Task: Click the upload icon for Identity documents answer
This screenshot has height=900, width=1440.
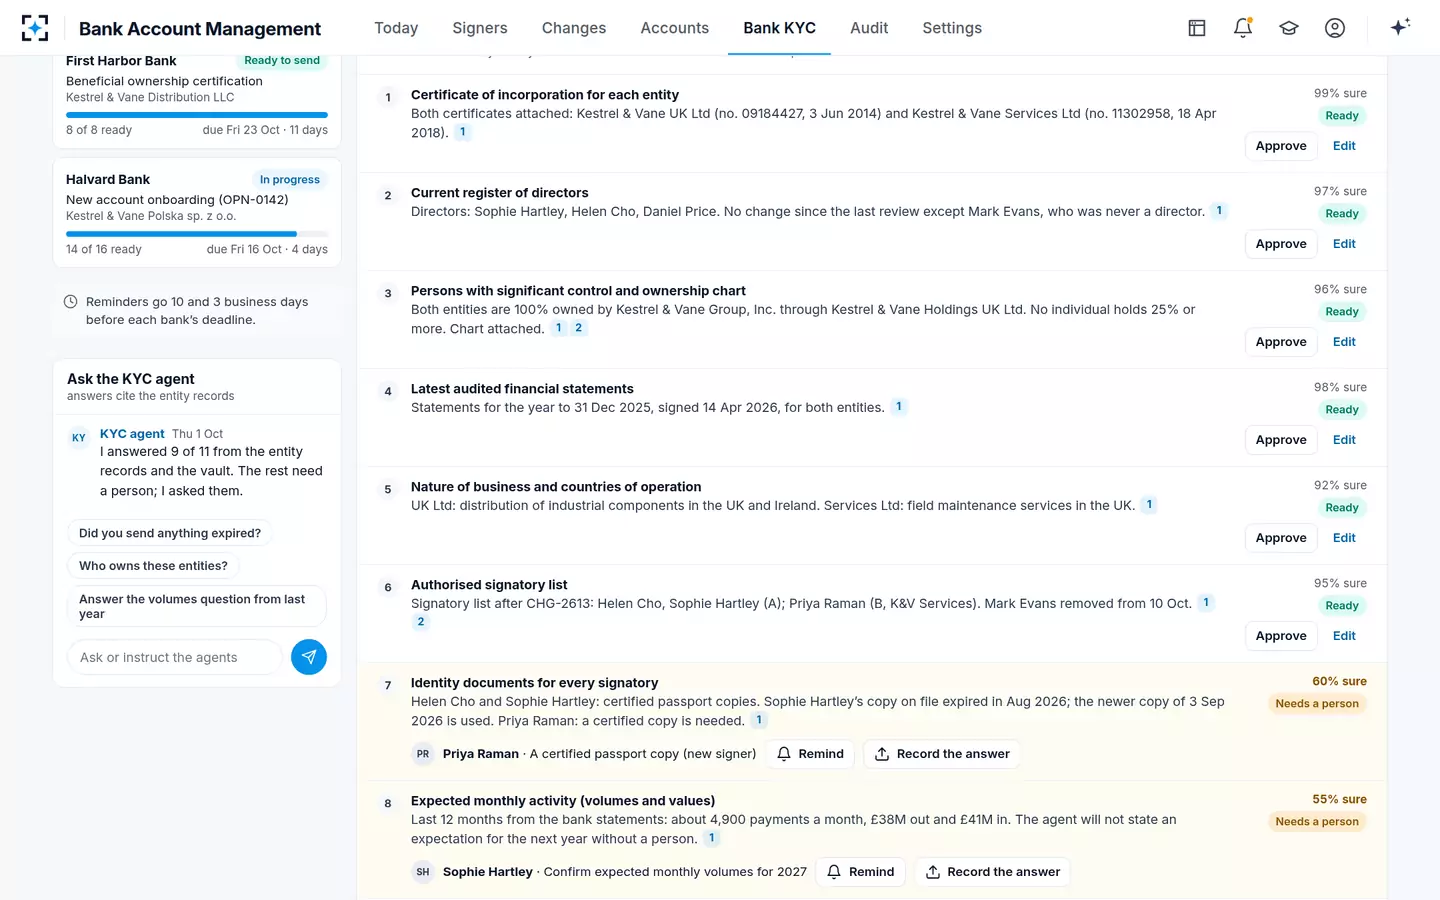Action: point(882,754)
